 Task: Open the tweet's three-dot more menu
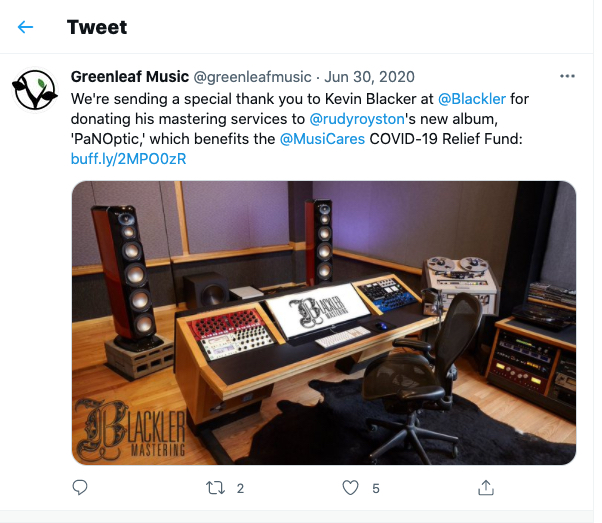pos(567,76)
